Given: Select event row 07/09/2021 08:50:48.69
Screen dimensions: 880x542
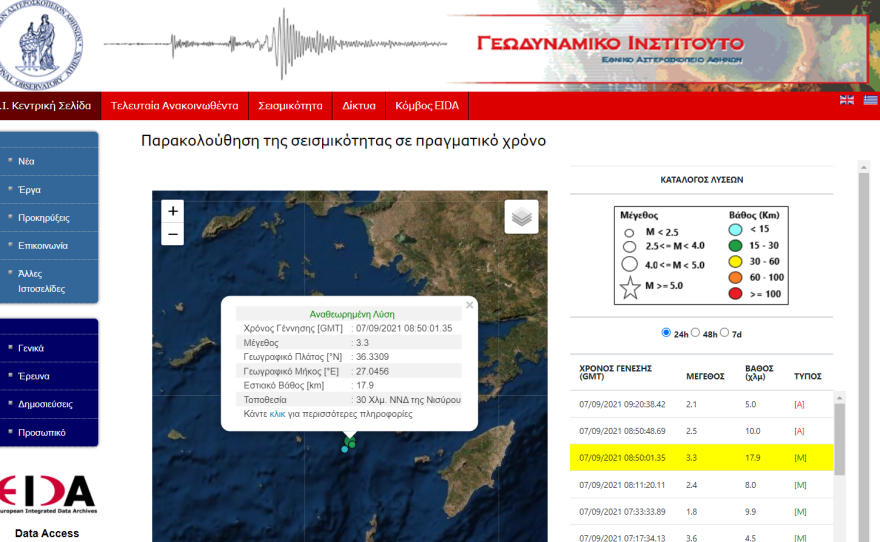Looking at the screenshot, I should (702, 431).
